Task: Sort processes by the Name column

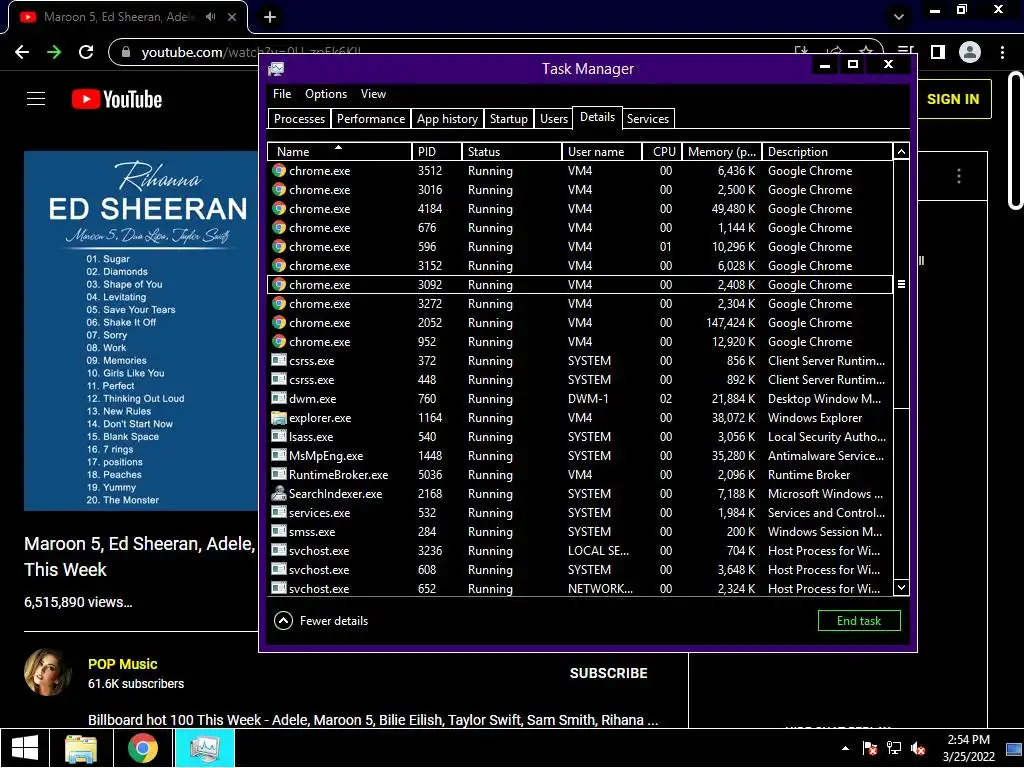Action: (340, 152)
